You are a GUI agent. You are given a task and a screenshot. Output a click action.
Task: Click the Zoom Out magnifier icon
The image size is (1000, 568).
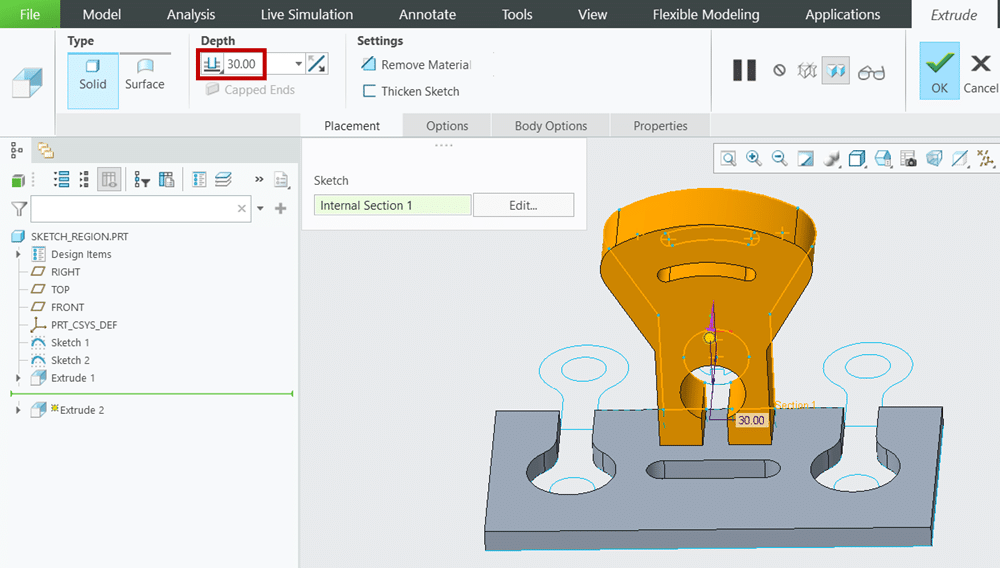pyautogui.click(x=779, y=158)
